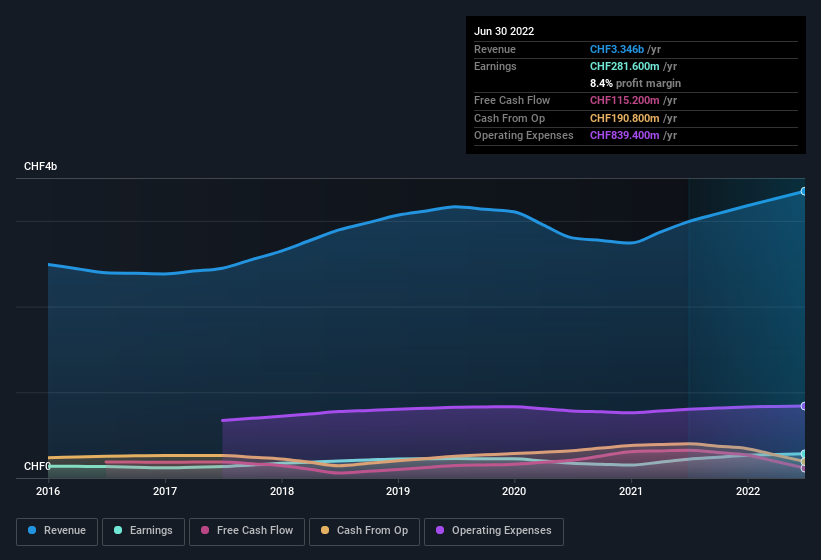The image size is (821, 560).
Task: Click the 2016 x-axis label
Action: tap(48, 491)
